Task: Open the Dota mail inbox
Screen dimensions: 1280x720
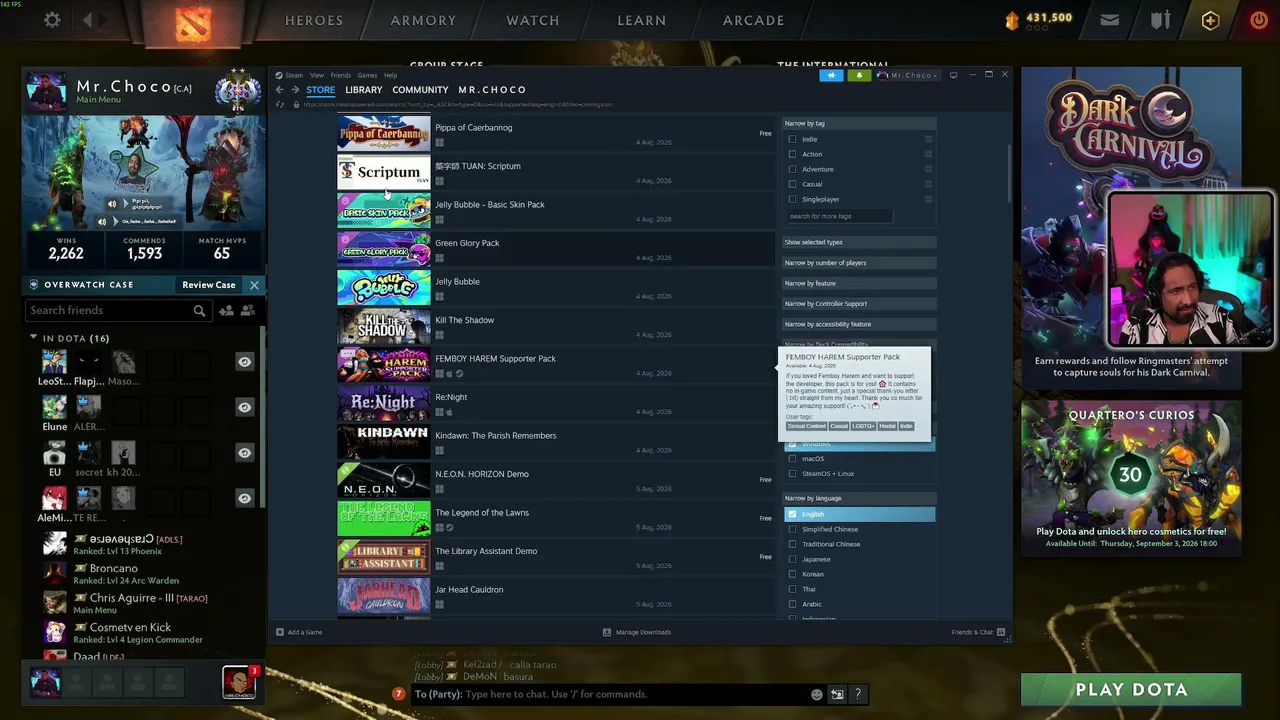Action: pyautogui.click(x=1109, y=20)
